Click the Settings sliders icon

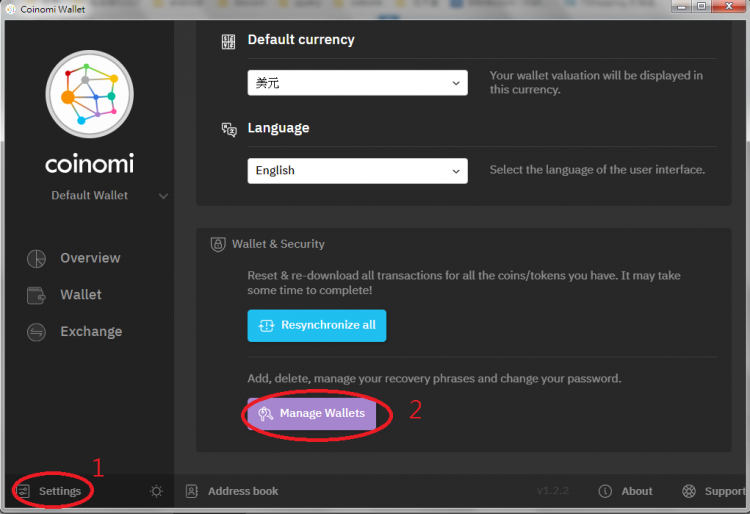23,491
